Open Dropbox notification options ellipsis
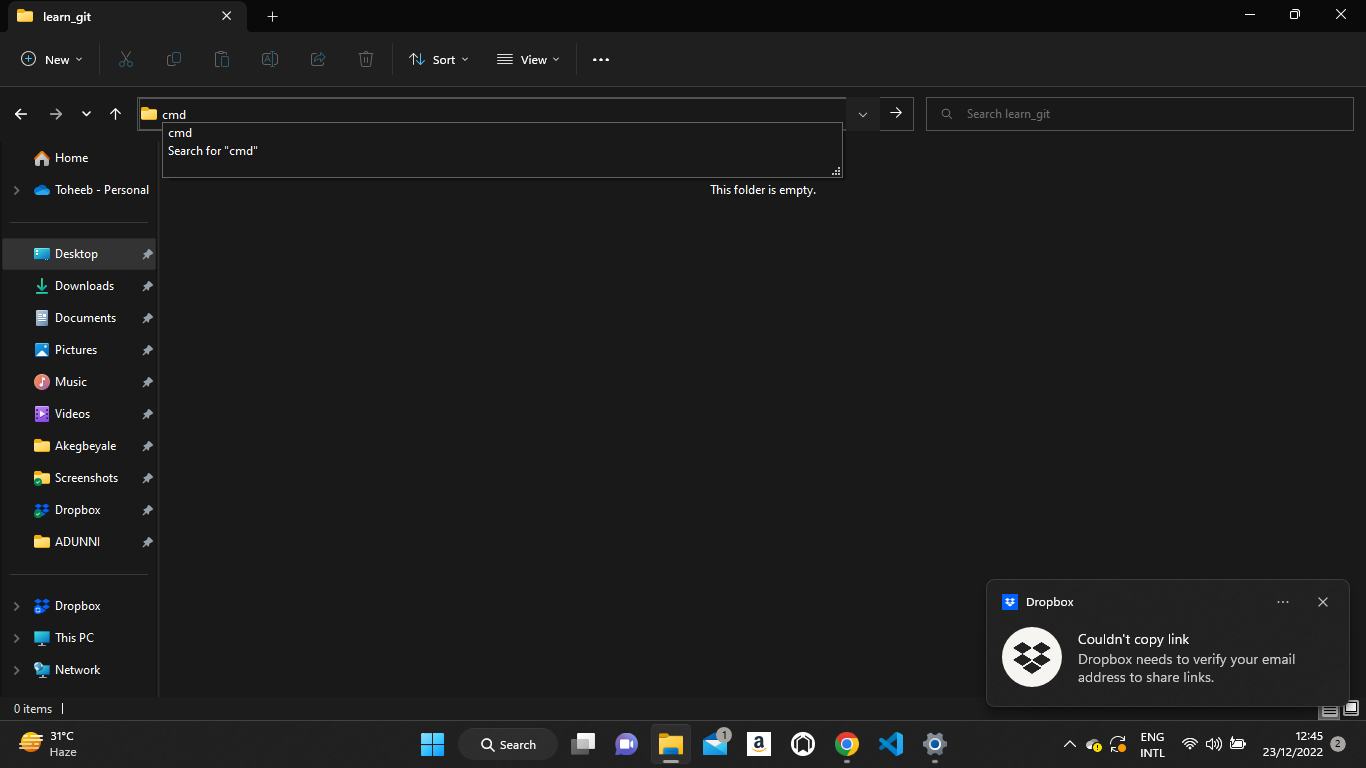This screenshot has width=1366, height=768. [x=1283, y=602]
